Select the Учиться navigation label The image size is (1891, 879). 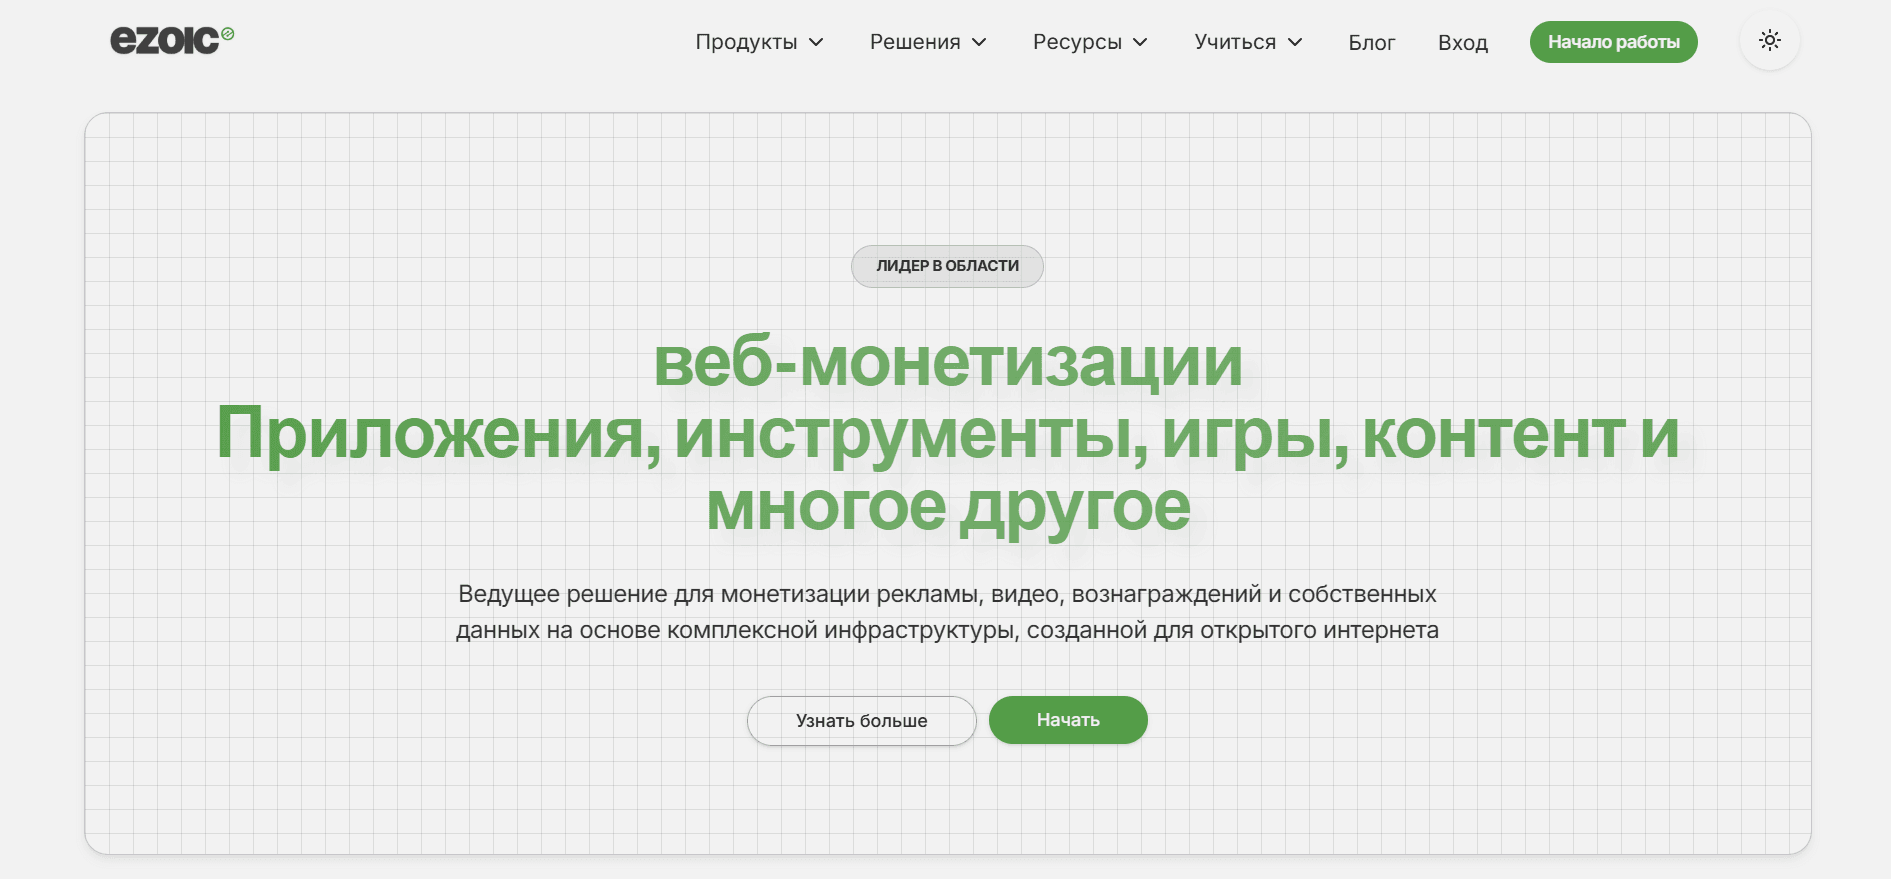pyautogui.click(x=1235, y=42)
